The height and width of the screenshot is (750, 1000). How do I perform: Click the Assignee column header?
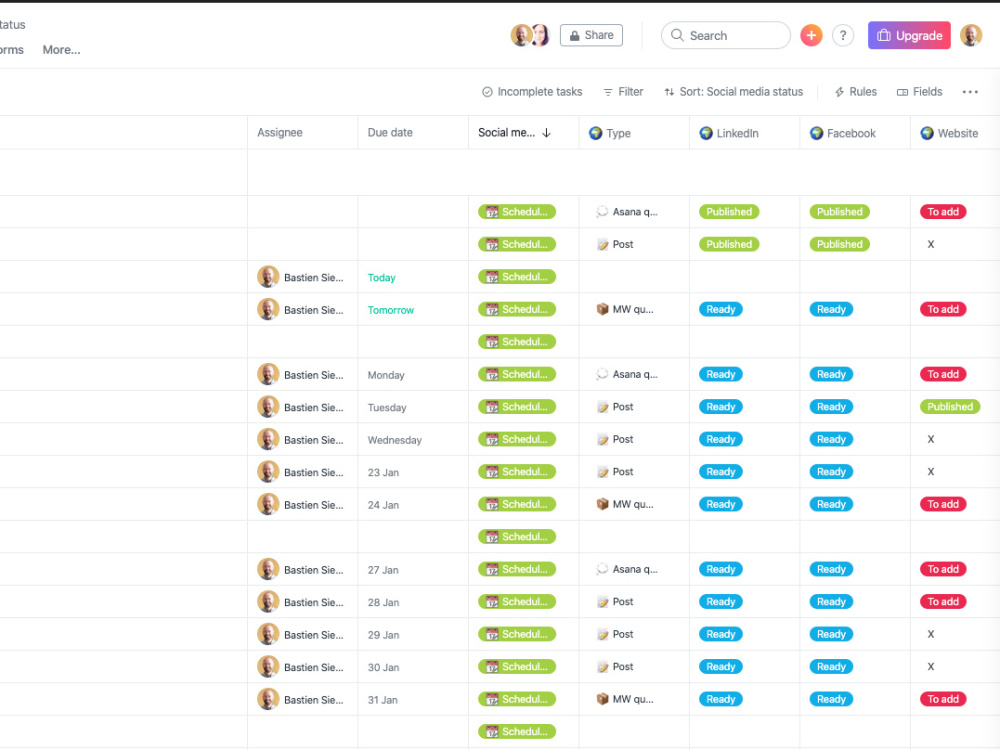[x=303, y=133]
